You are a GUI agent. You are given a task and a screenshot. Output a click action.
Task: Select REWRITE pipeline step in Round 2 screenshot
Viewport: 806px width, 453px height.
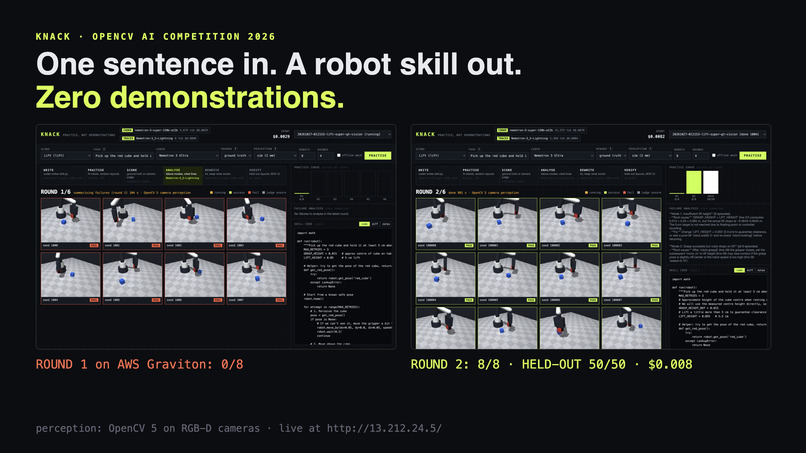[599, 175]
